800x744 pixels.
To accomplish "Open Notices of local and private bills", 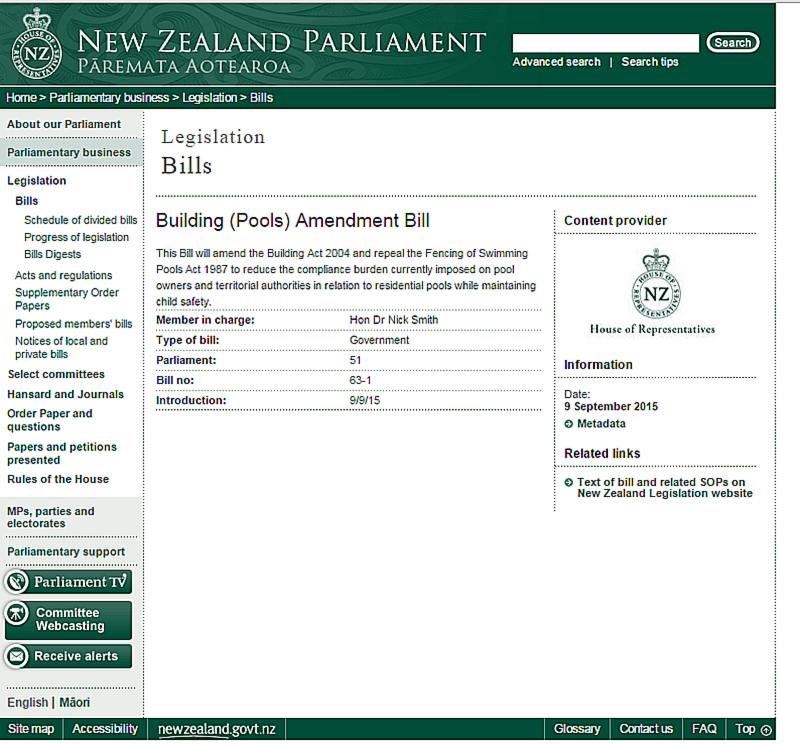I will point(61,348).
